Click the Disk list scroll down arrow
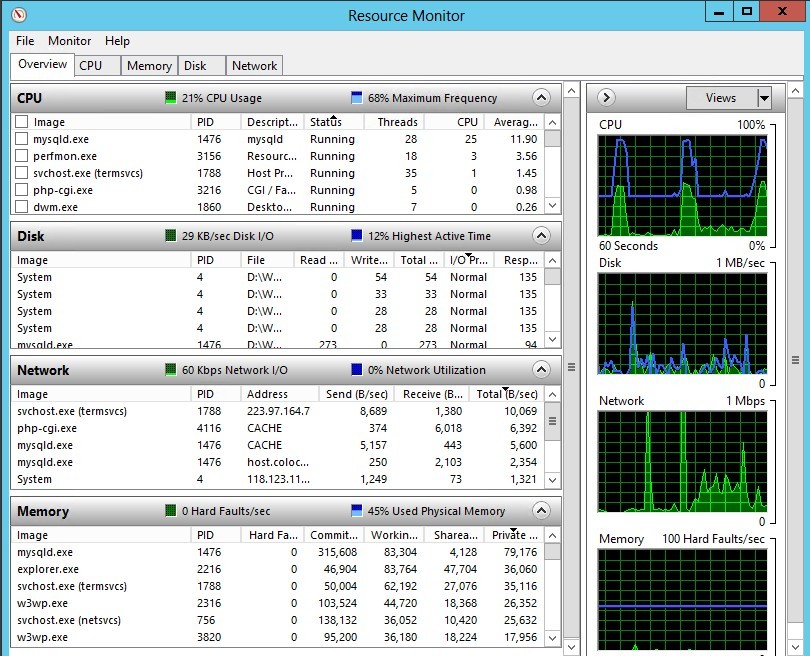 click(552, 339)
